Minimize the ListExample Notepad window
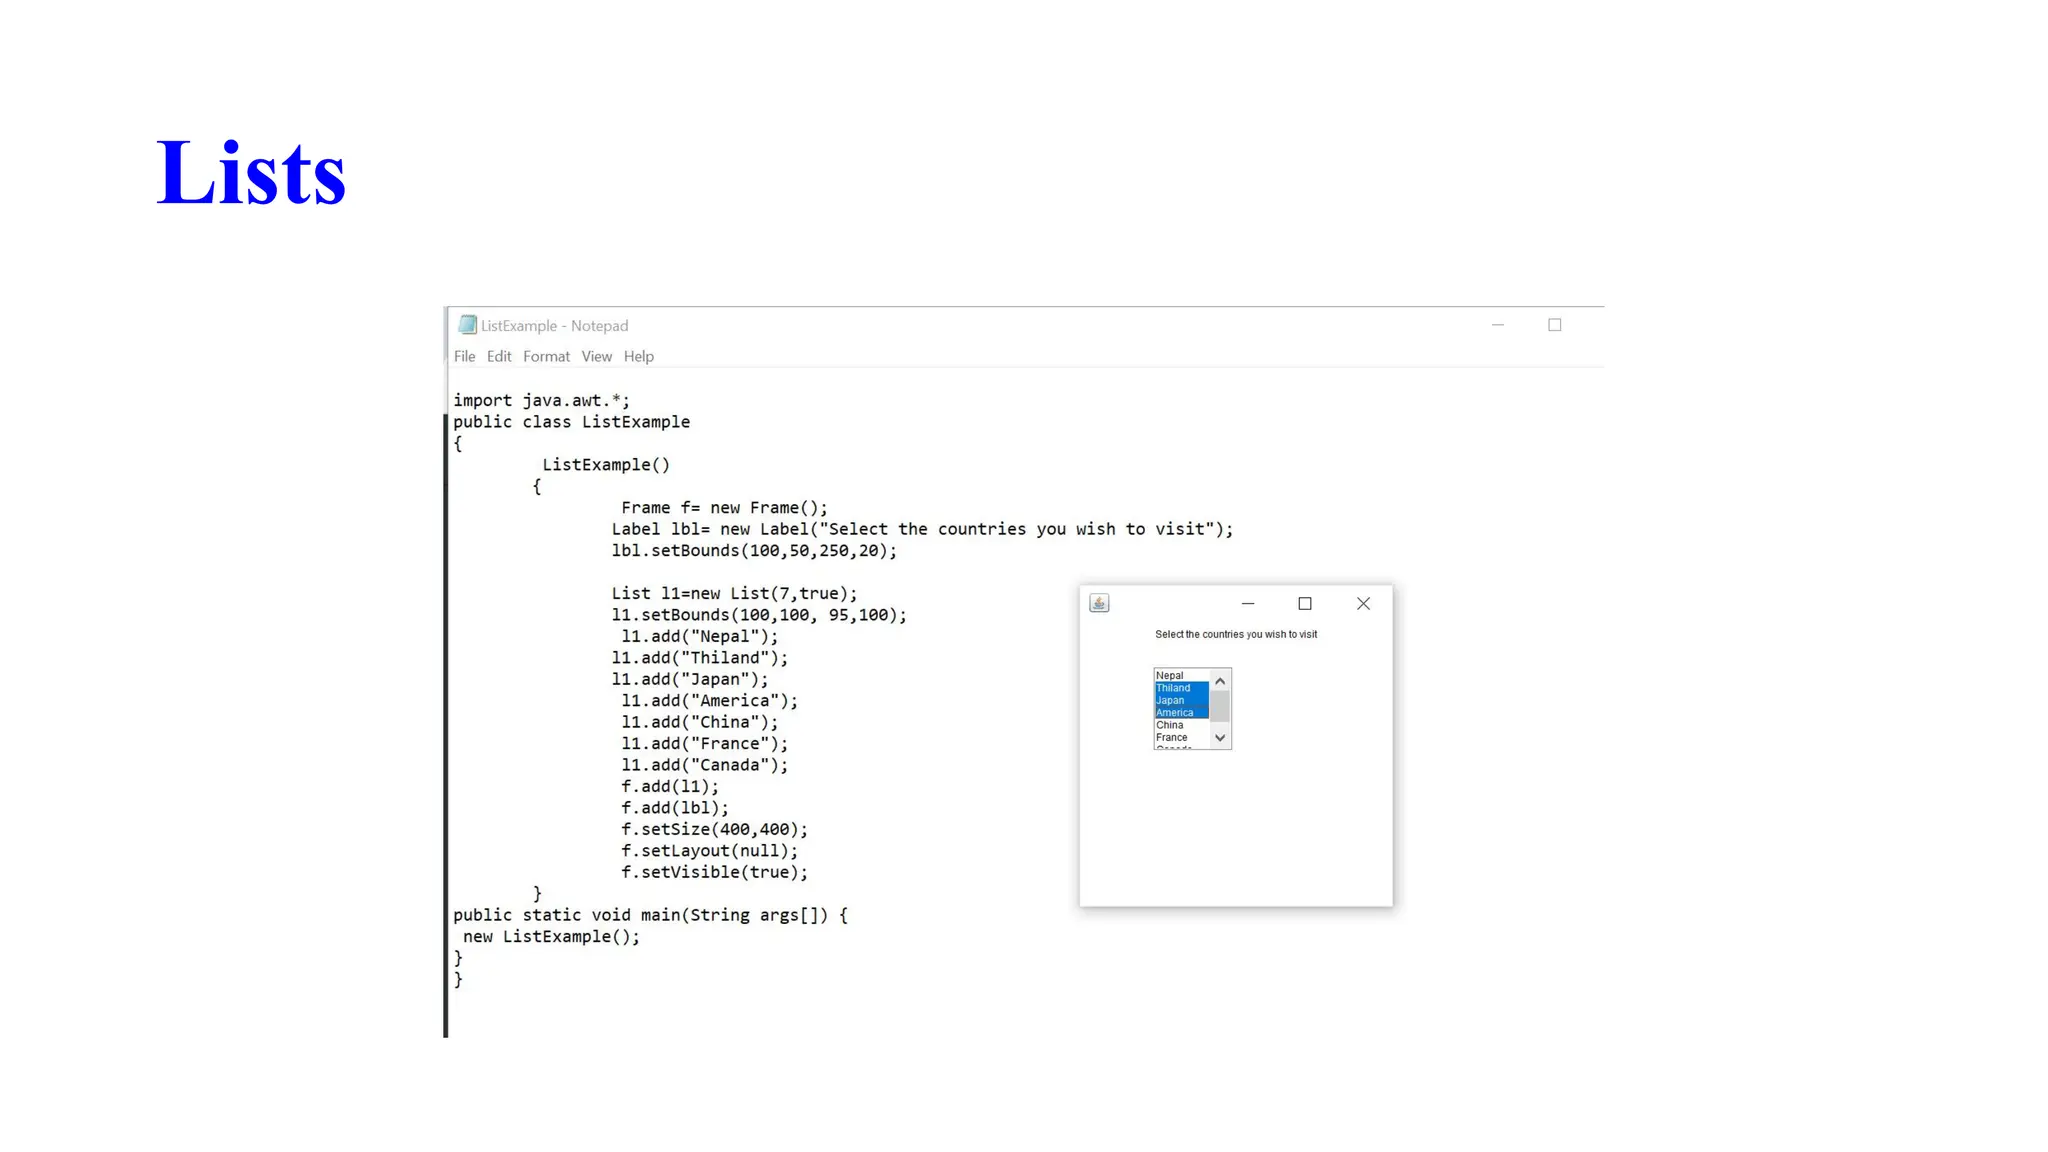Image resolution: width=2048 pixels, height=1152 pixels. (1498, 325)
